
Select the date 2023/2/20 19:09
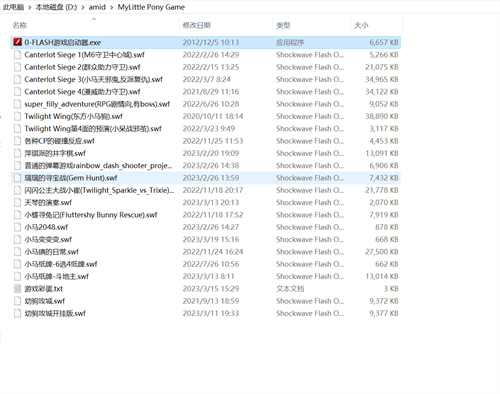coord(211,153)
